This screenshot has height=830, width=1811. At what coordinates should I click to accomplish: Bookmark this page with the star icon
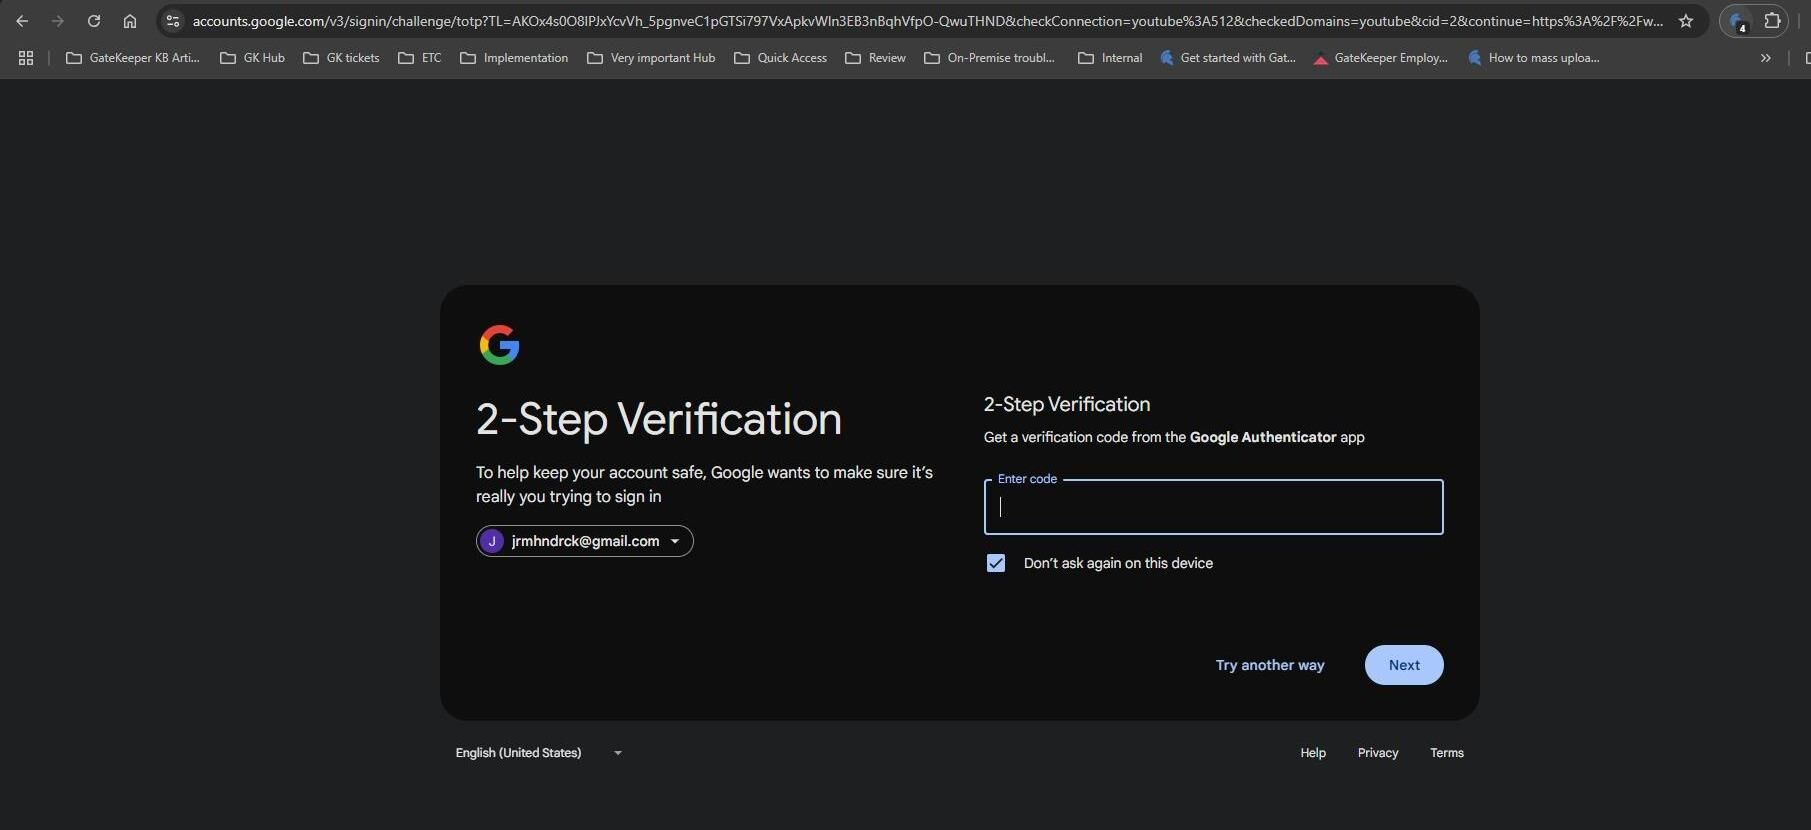click(x=1686, y=21)
